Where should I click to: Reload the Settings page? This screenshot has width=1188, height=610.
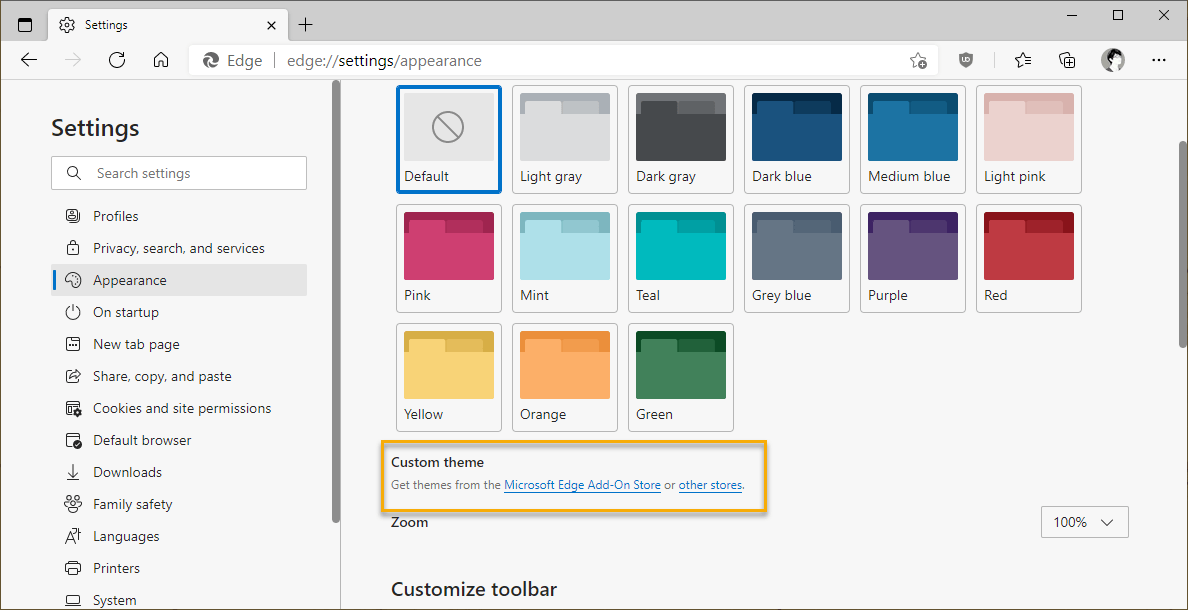click(x=117, y=60)
